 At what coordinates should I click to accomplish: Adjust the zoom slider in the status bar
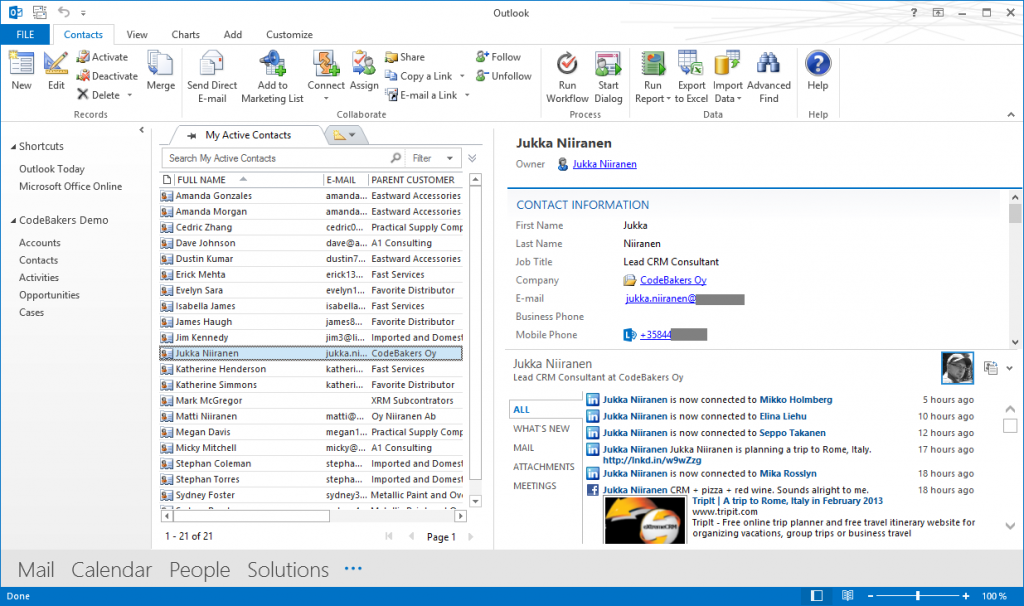tap(918, 596)
